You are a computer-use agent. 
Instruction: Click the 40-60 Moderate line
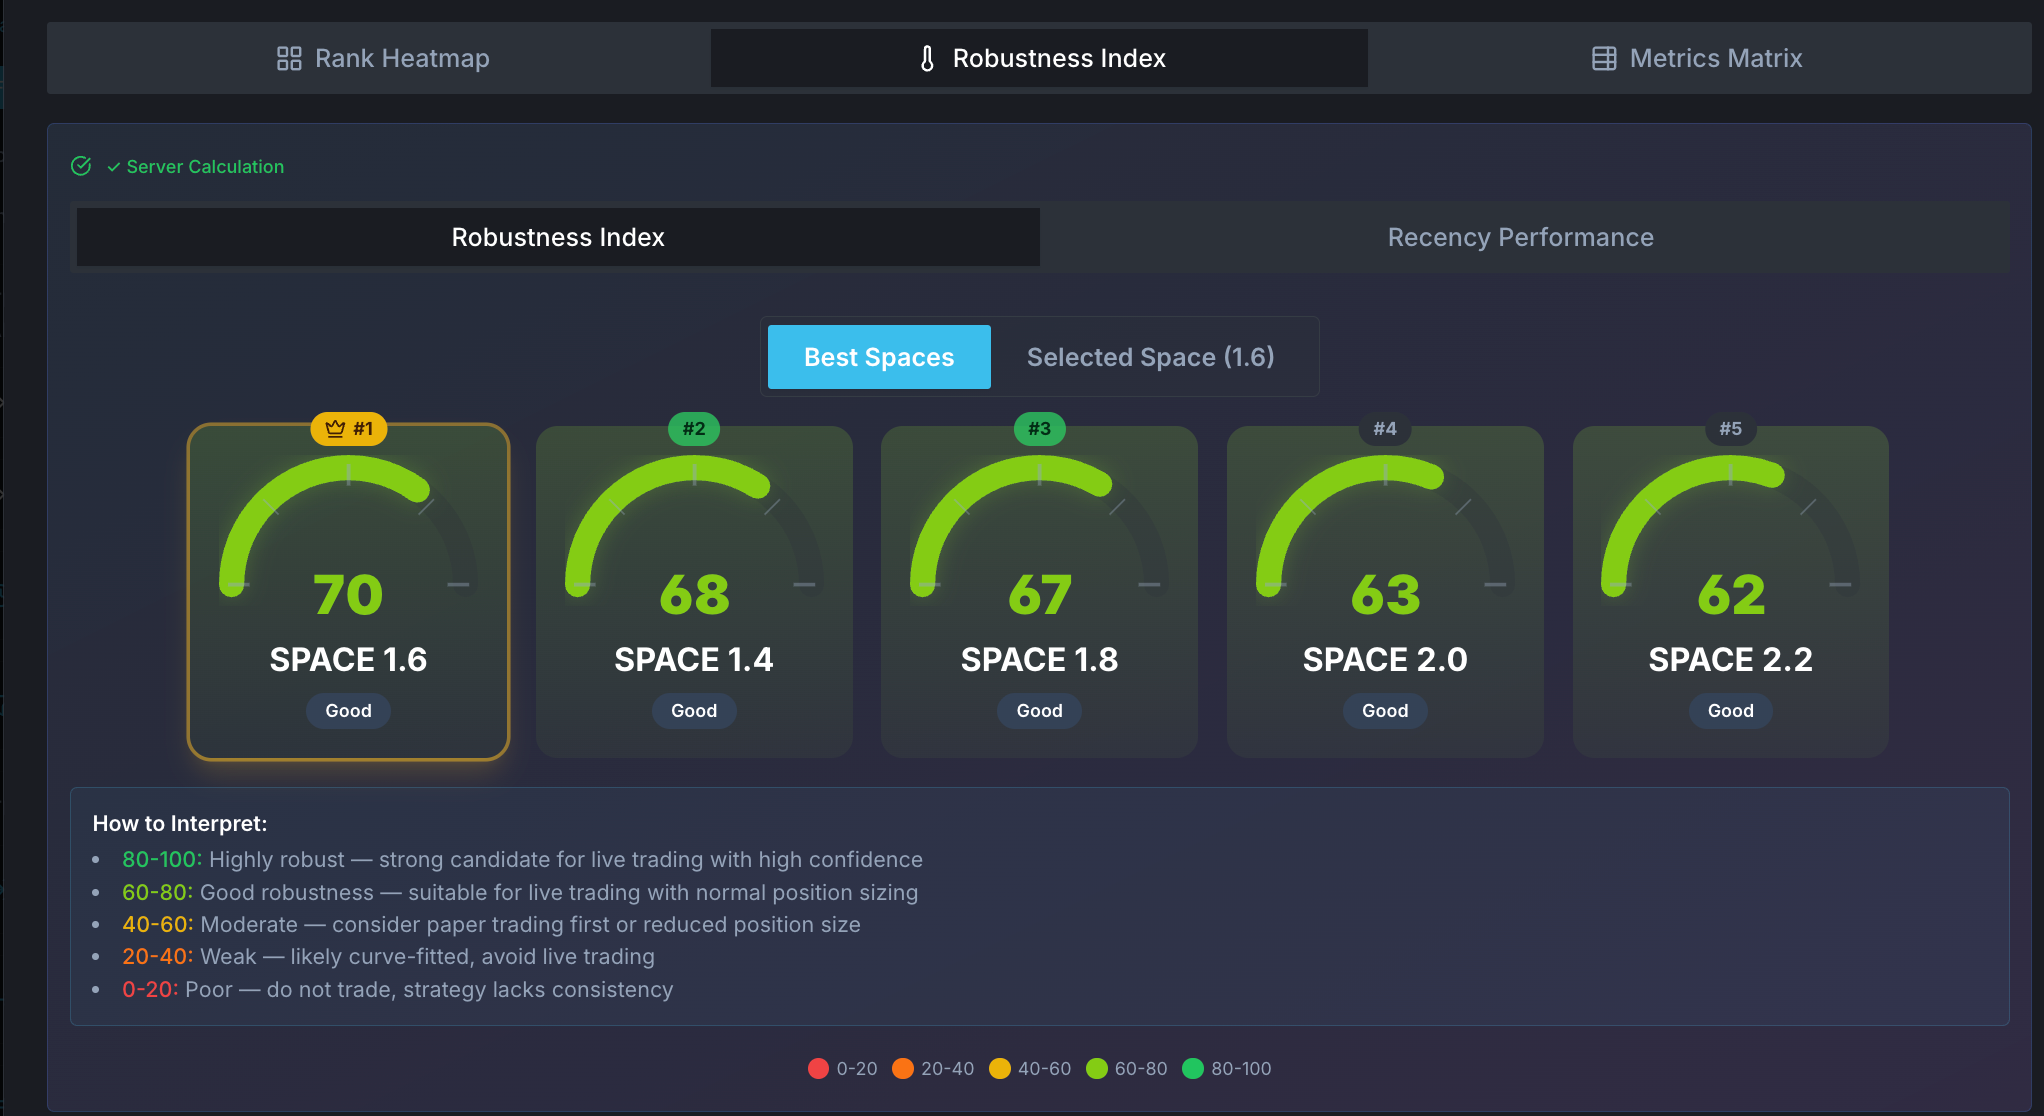491,924
